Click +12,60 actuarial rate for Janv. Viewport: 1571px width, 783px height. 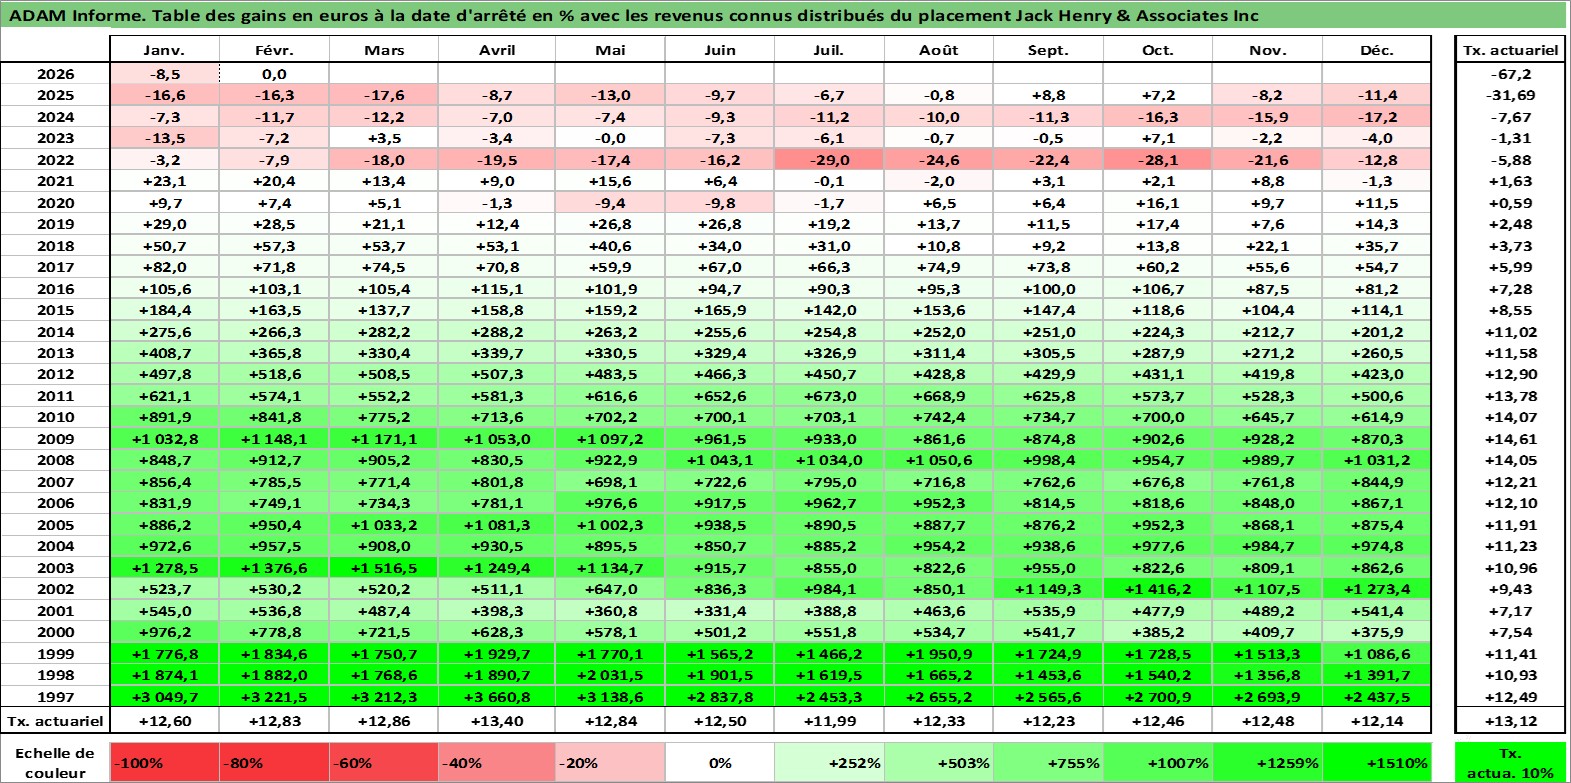tap(164, 721)
